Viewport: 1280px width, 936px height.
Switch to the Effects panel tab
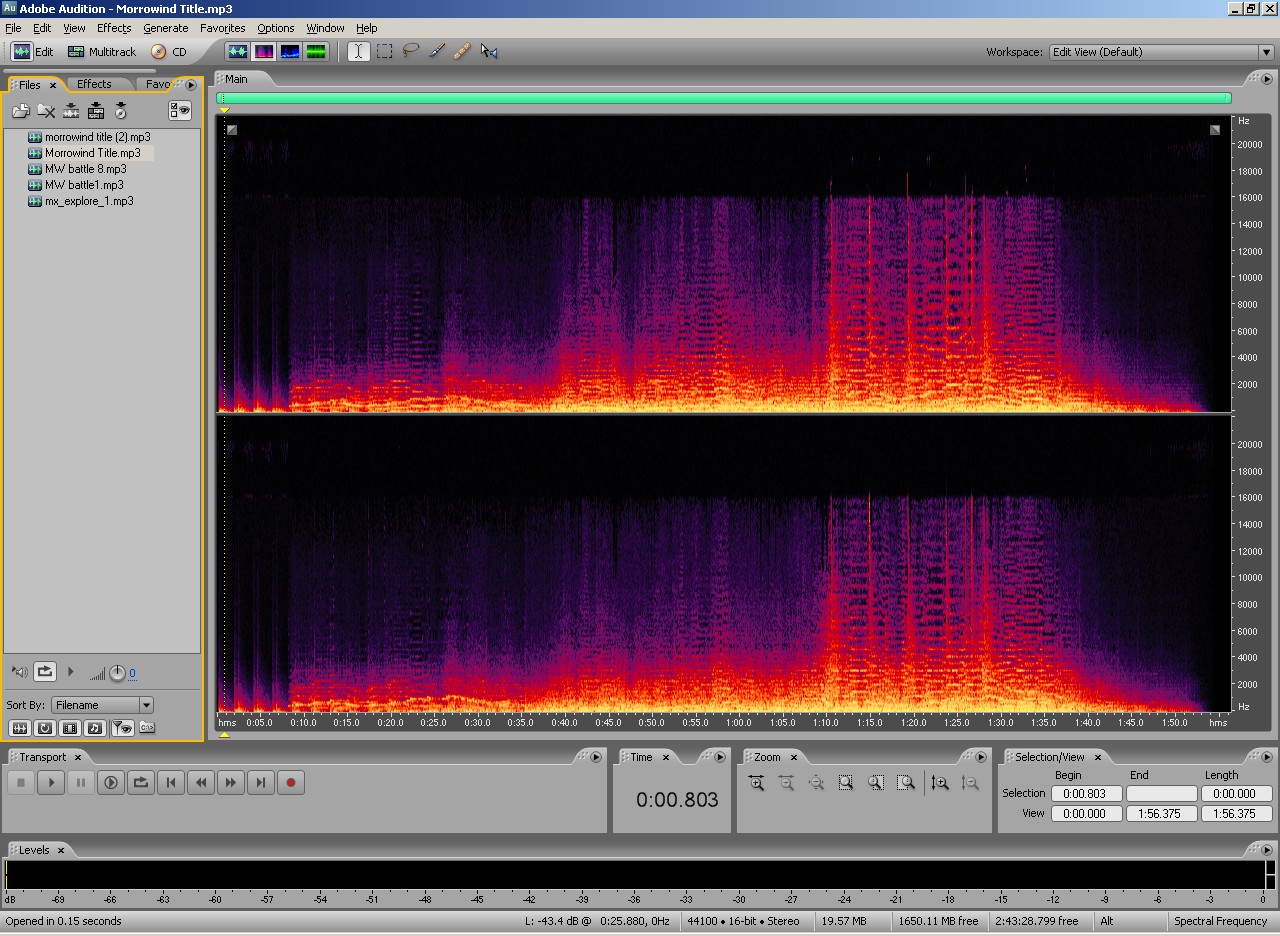pos(94,84)
